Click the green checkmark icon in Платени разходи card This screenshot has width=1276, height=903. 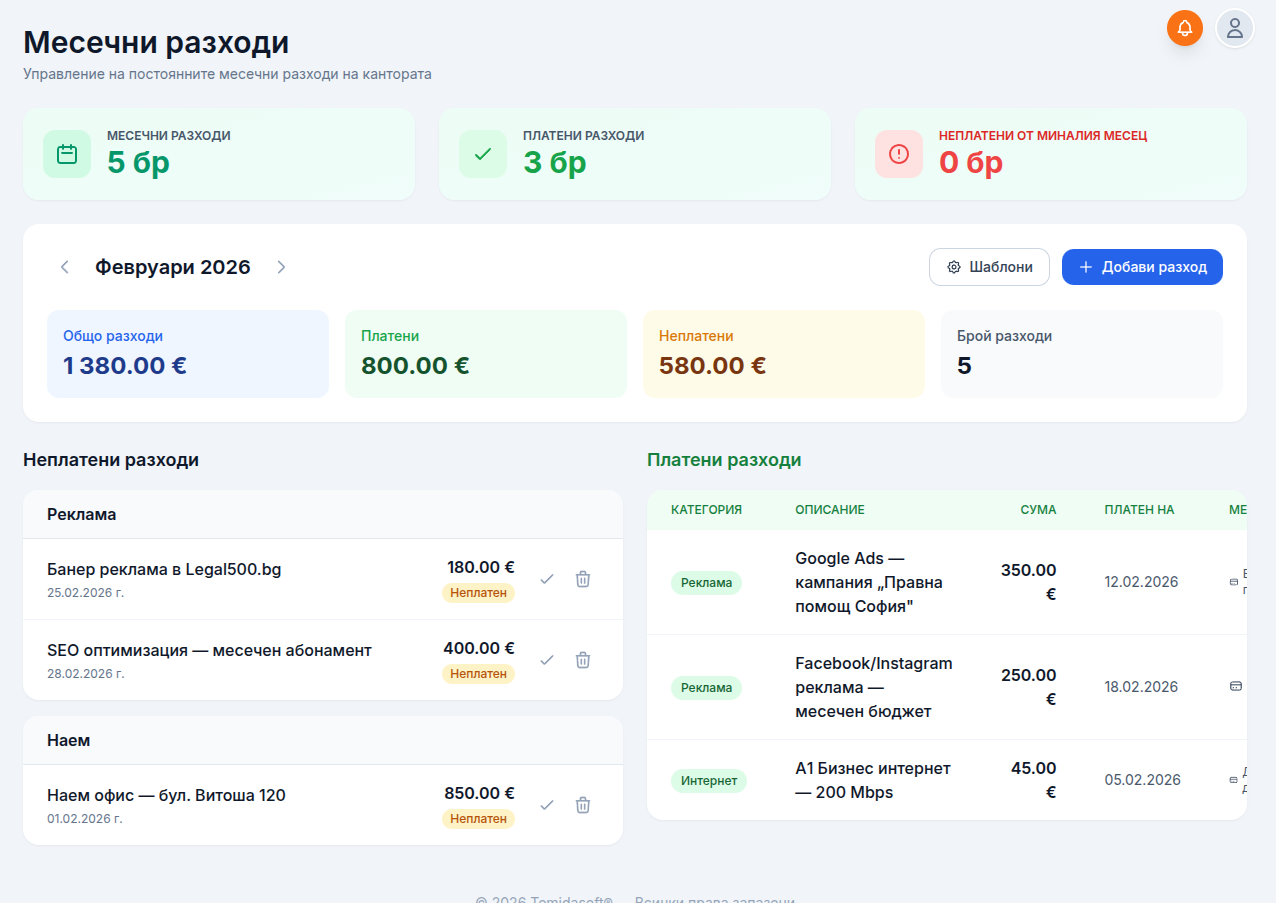[x=483, y=154]
